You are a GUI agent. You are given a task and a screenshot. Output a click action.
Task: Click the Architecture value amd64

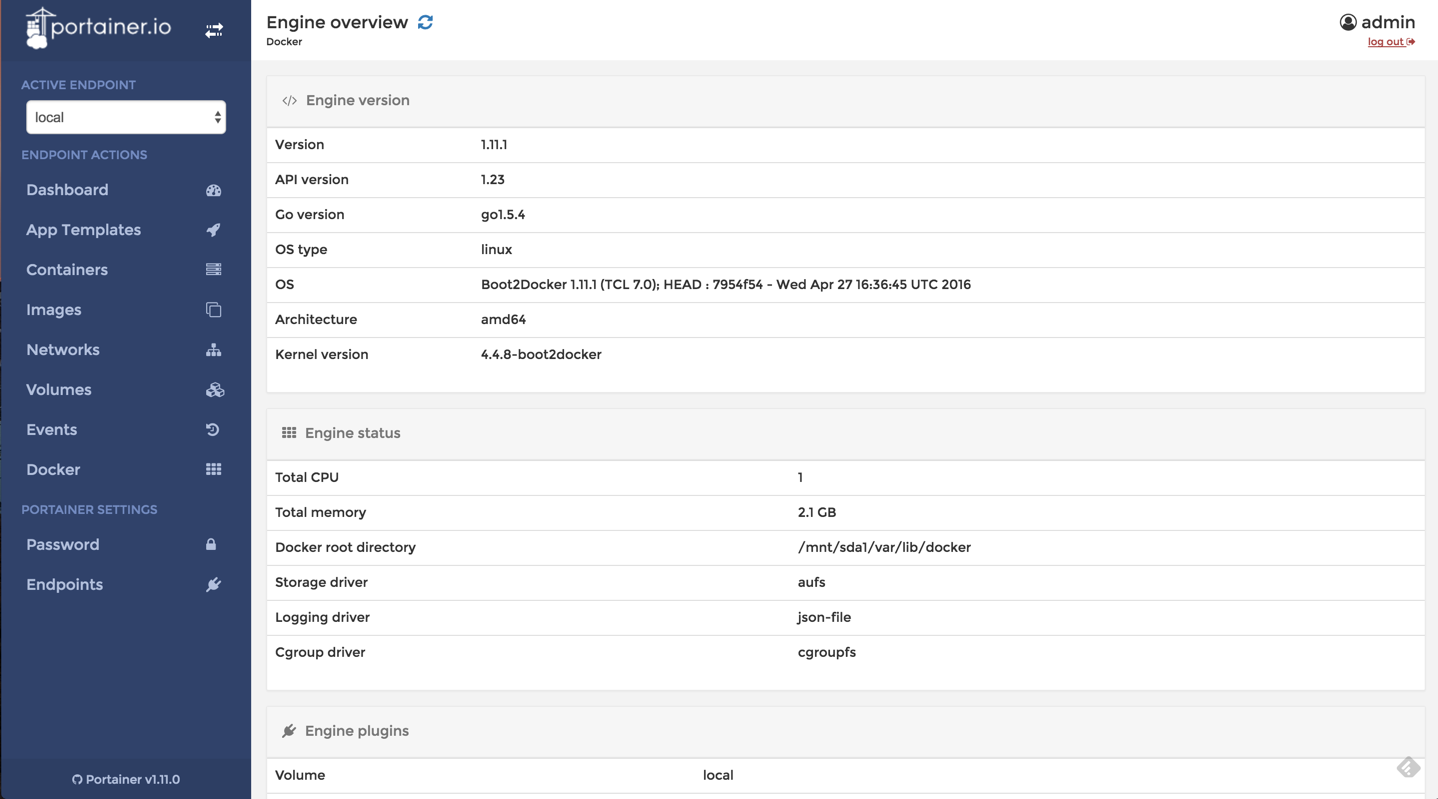point(504,320)
